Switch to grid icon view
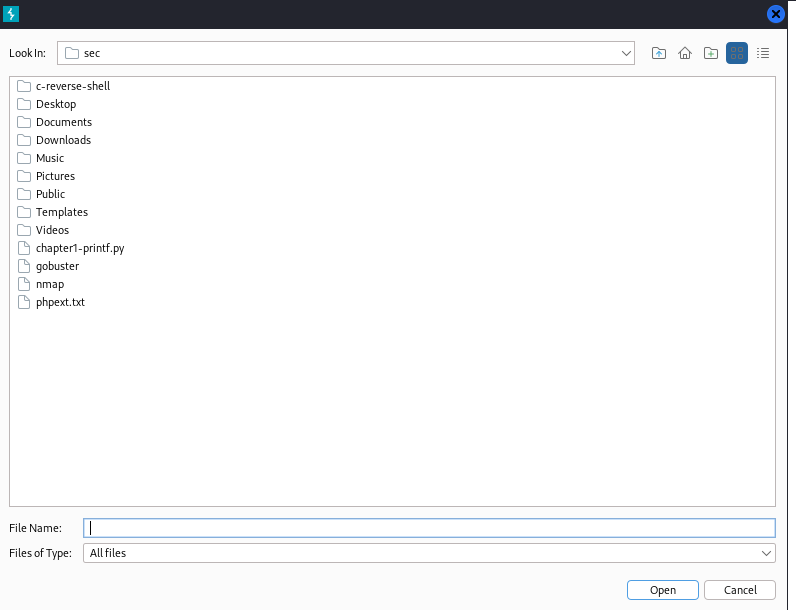 click(x=737, y=53)
